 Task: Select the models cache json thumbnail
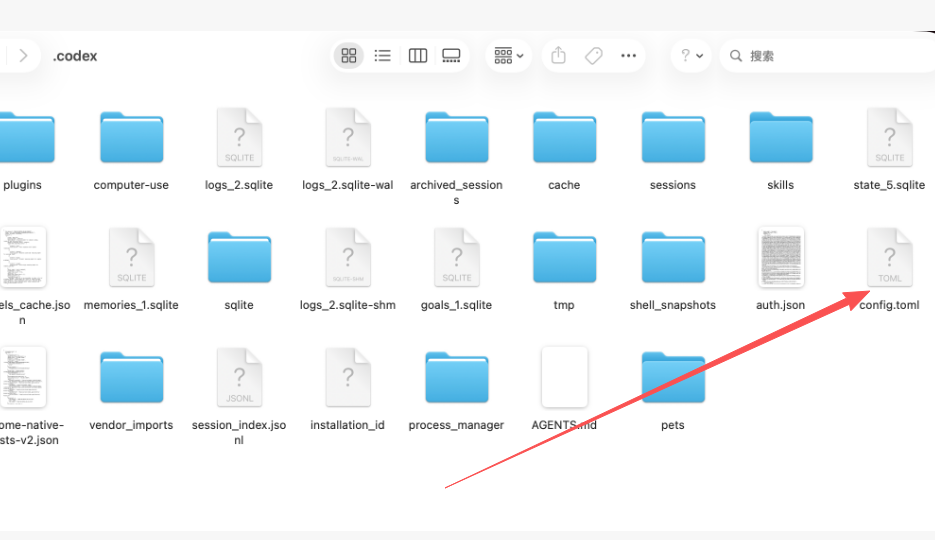tap(23, 257)
